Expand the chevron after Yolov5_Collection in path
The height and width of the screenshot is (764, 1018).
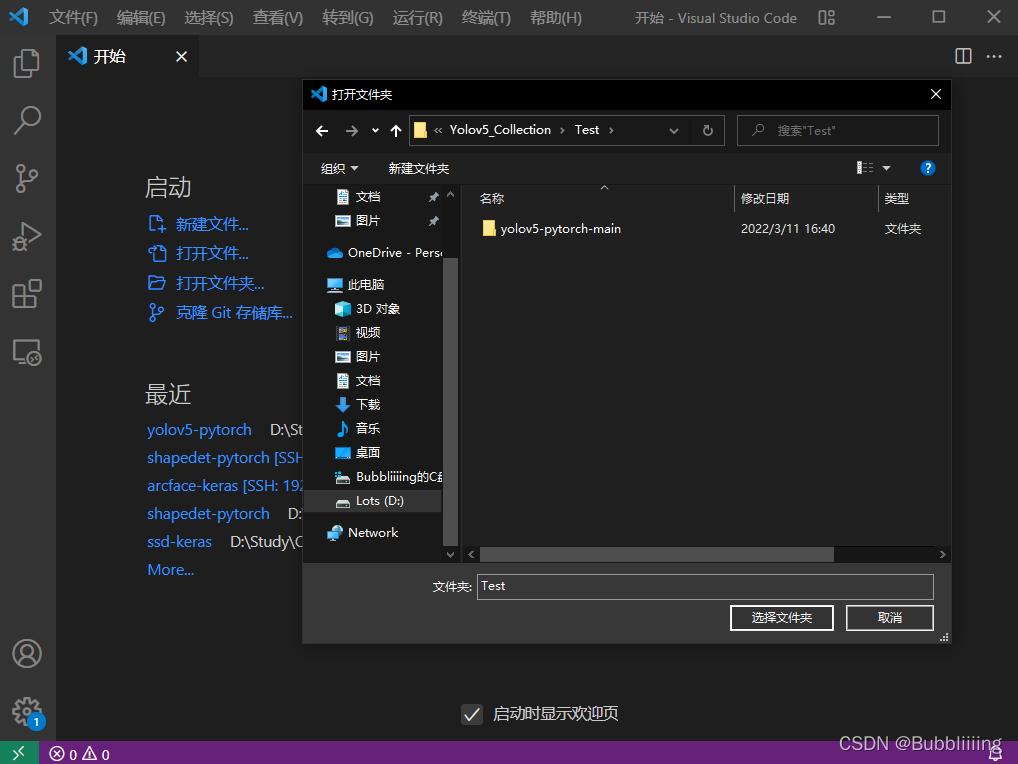562,130
